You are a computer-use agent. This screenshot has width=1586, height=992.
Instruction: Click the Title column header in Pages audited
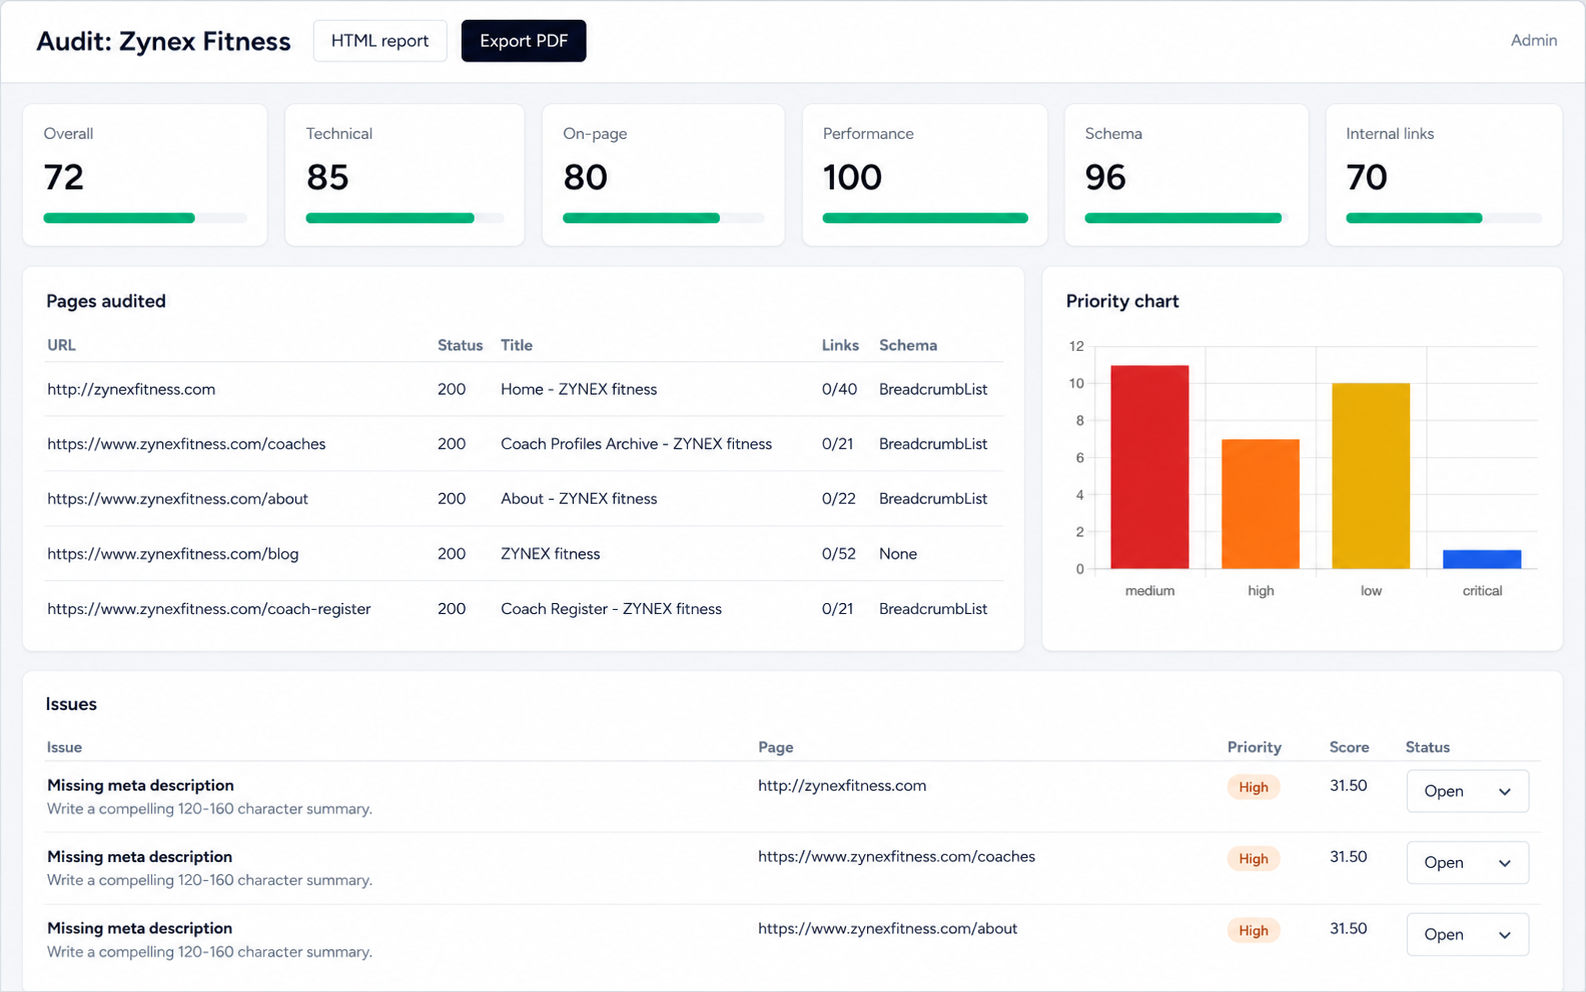pos(516,345)
